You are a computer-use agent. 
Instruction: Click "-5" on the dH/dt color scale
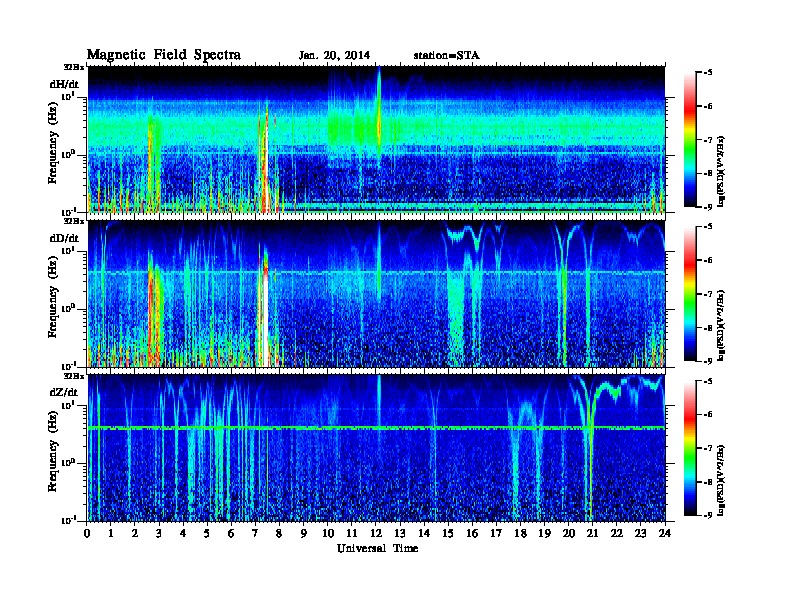point(707,73)
